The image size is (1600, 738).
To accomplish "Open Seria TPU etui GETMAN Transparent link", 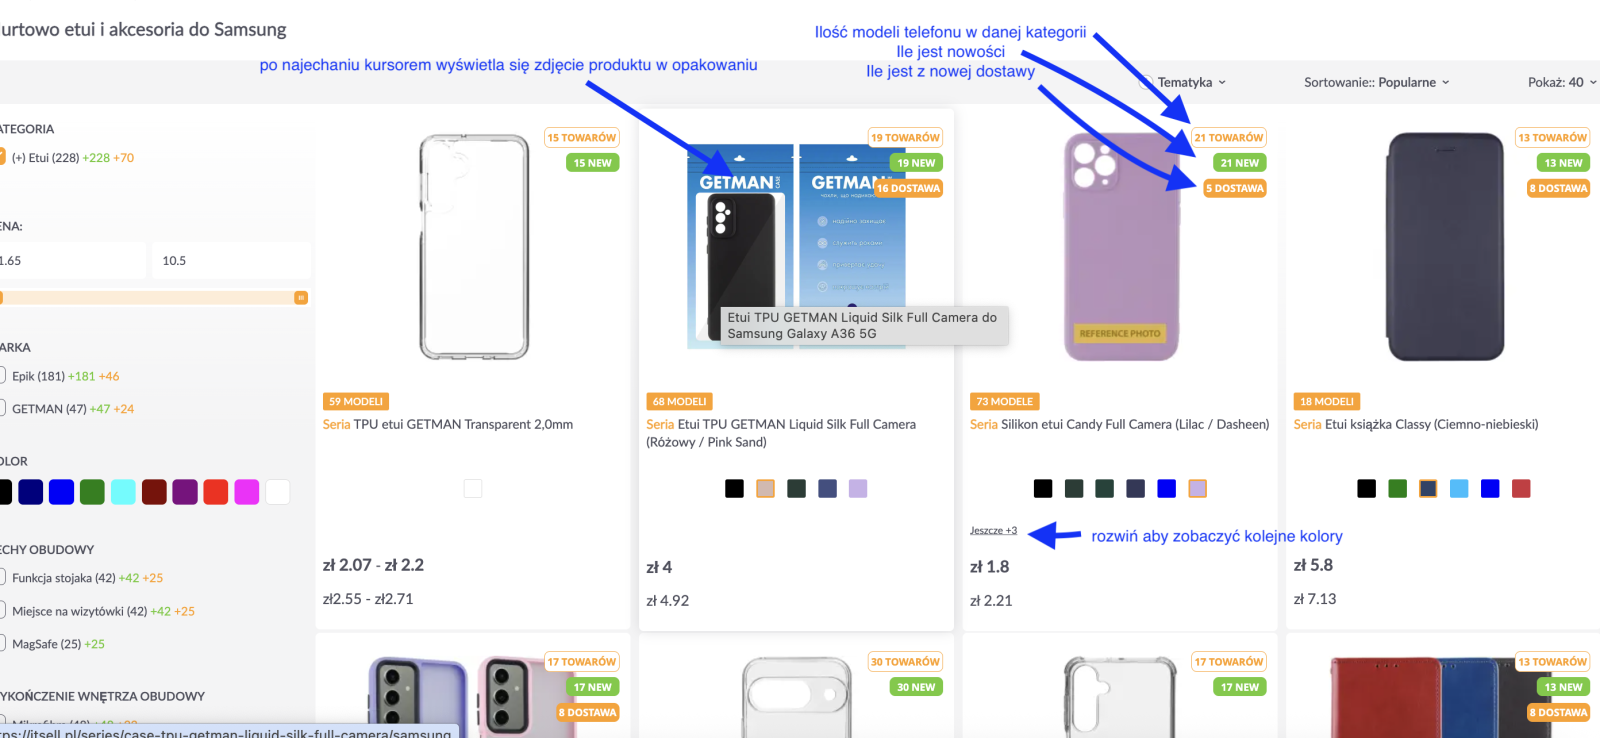I will [448, 424].
